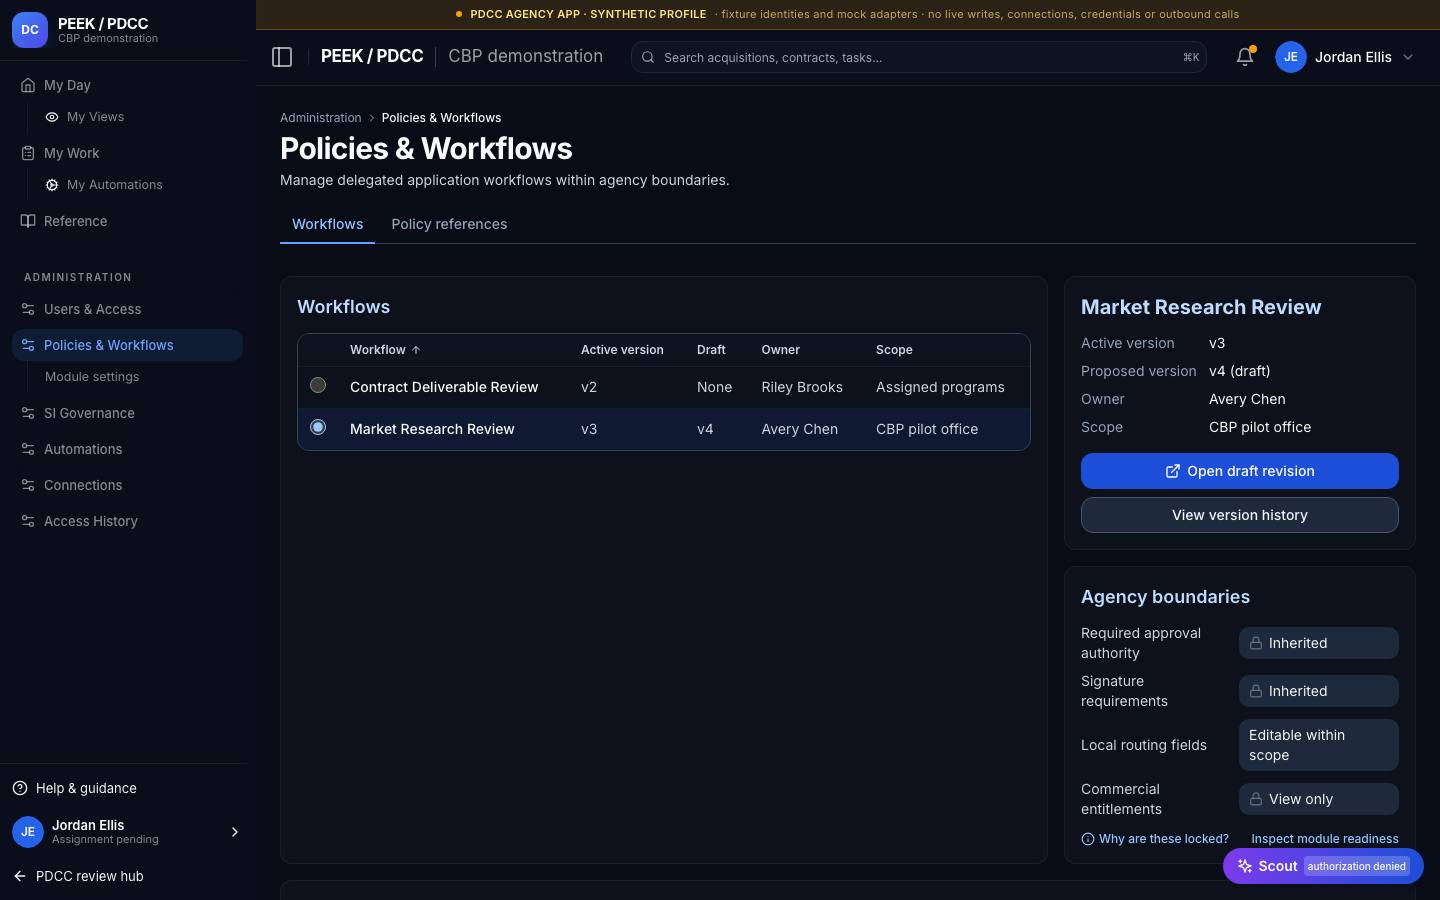Click the Users & Access sliders icon
Viewport: 1440px width, 900px height.
(28, 309)
